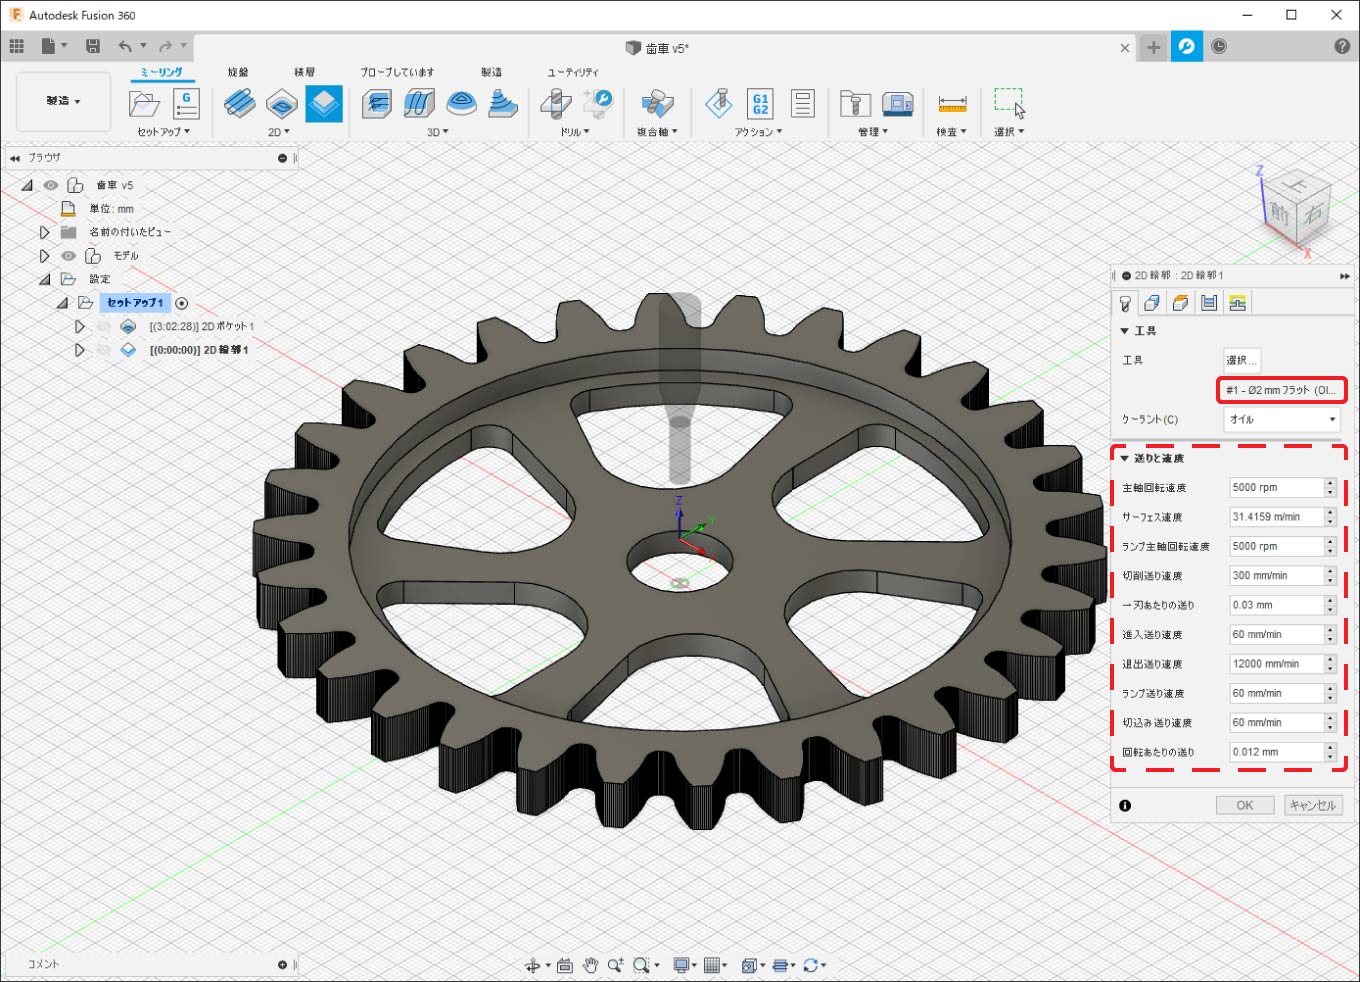Click the active radio button beside セットアップ1
Screen dimensions: 1360x982
[182, 303]
